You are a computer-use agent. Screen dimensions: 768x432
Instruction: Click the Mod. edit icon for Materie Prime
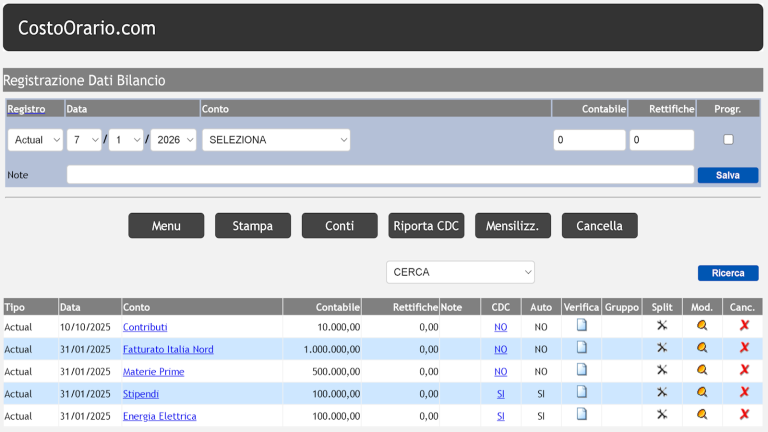pos(702,371)
